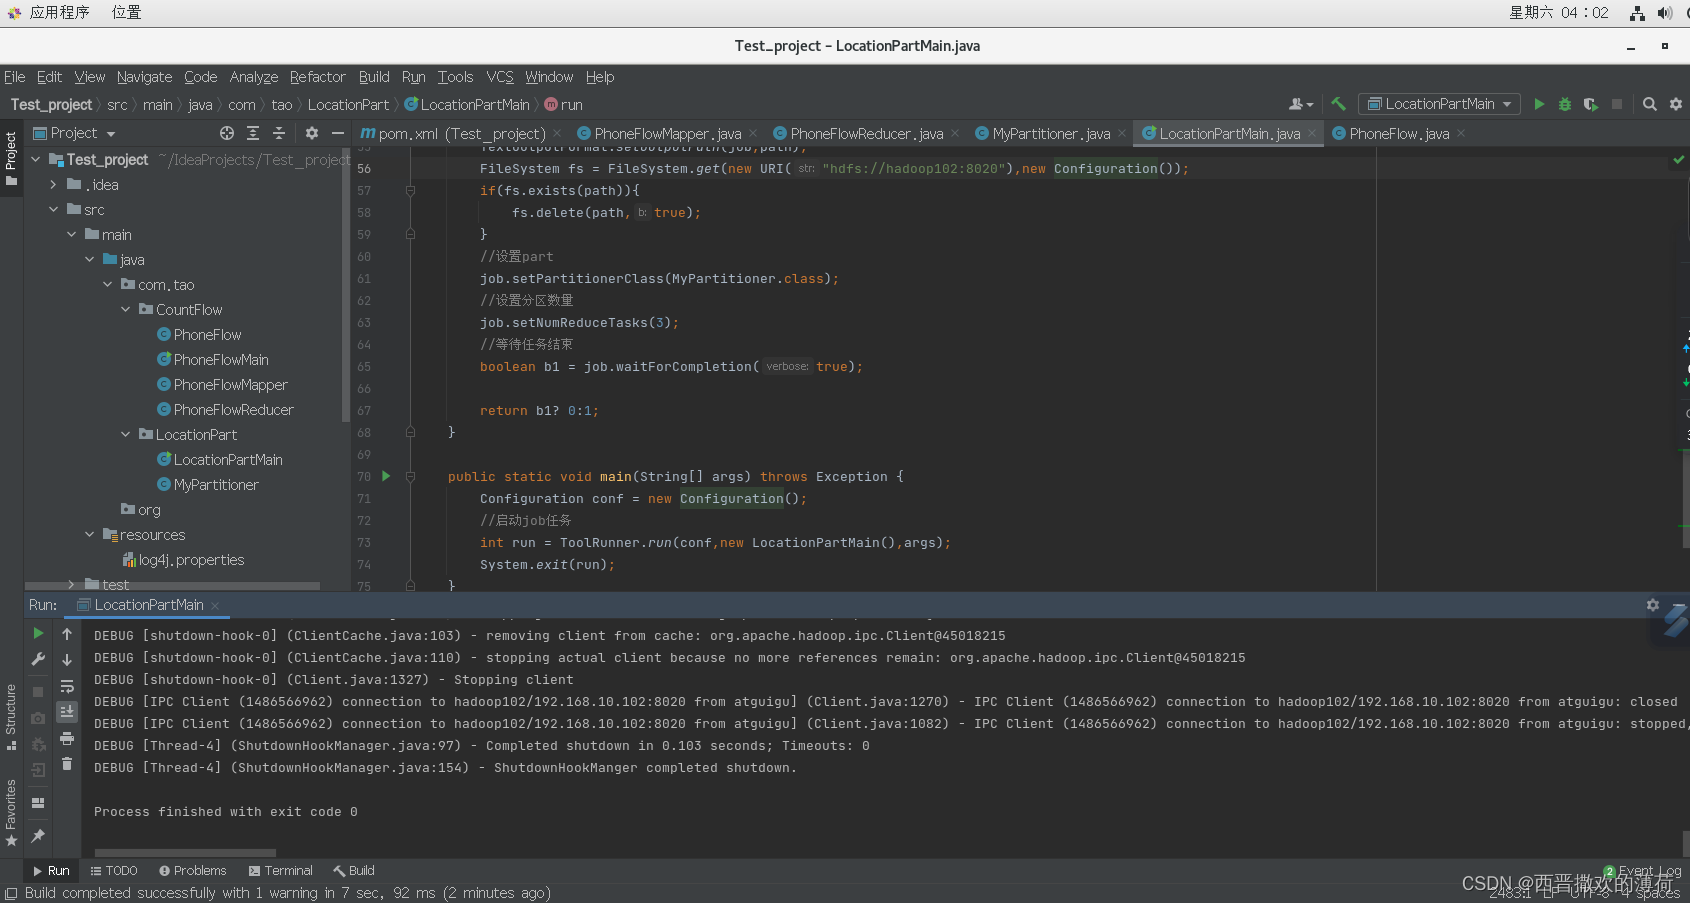Click the Run tool window button
This screenshot has height=903, width=1690.
pos(51,871)
